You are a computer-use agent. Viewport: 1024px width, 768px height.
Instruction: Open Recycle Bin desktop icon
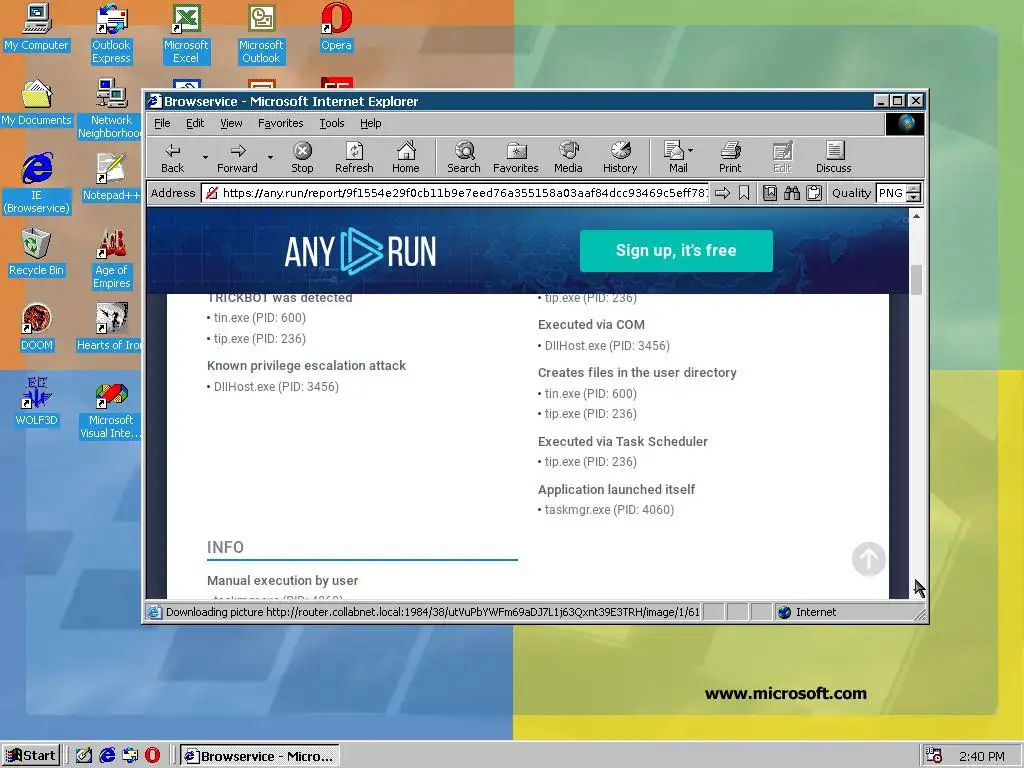click(37, 252)
